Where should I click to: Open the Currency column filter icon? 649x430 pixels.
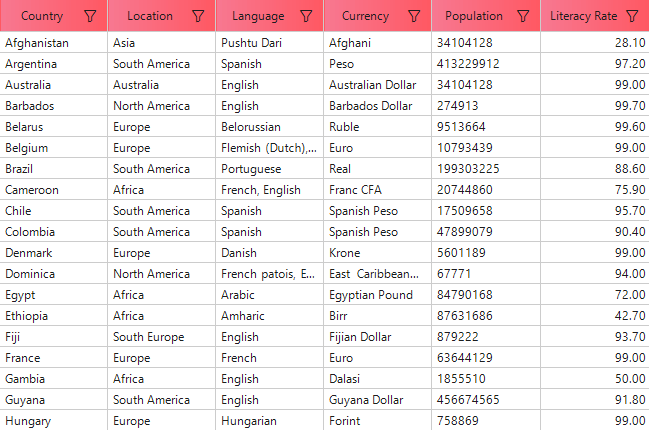point(413,16)
